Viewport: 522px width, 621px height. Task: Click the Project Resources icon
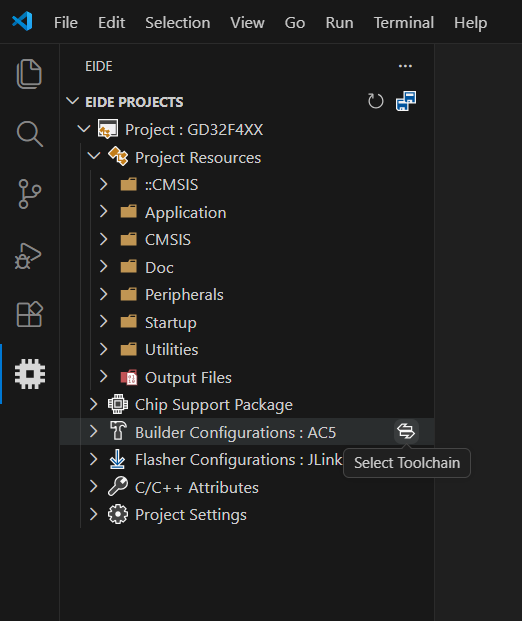pyautogui.click(x=118, y=156)
